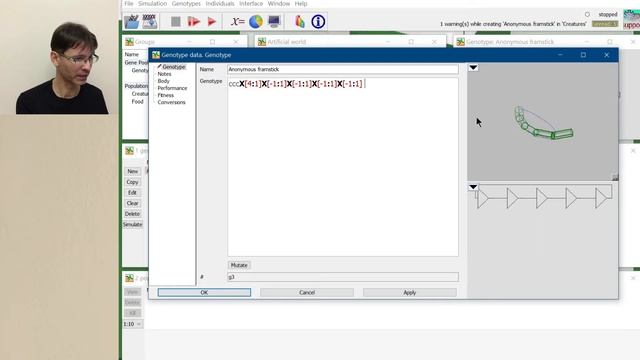The image size is (640, 360).
Task: Click the Clear button in genotypes panel
Action: point(132,203)
